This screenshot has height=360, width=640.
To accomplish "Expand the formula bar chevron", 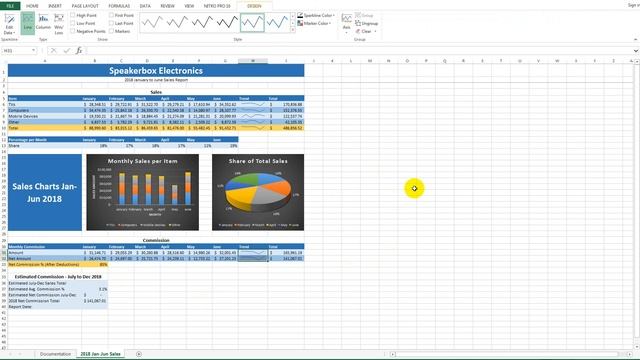I will pyautogui.click(x=636, y=51).
